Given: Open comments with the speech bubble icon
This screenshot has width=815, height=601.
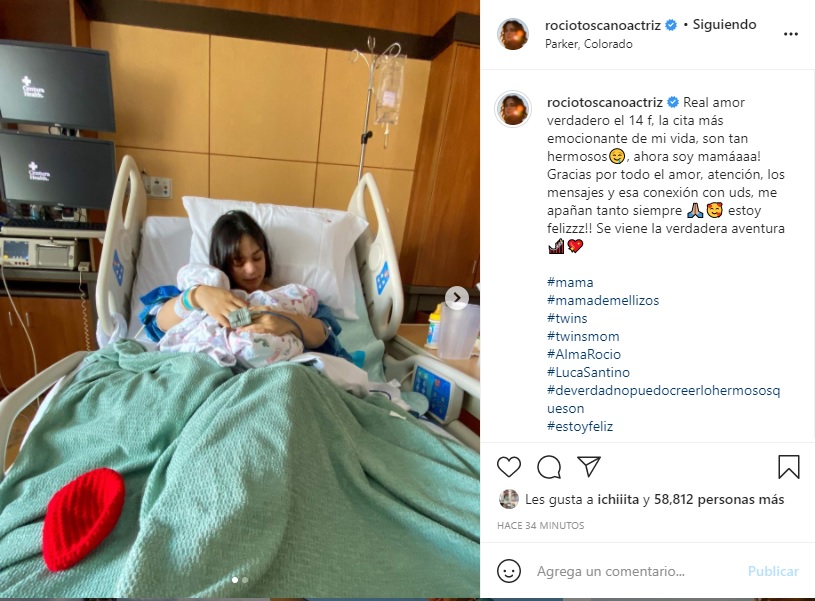Looking at the screenshot, I should click(x=549, y=466).
